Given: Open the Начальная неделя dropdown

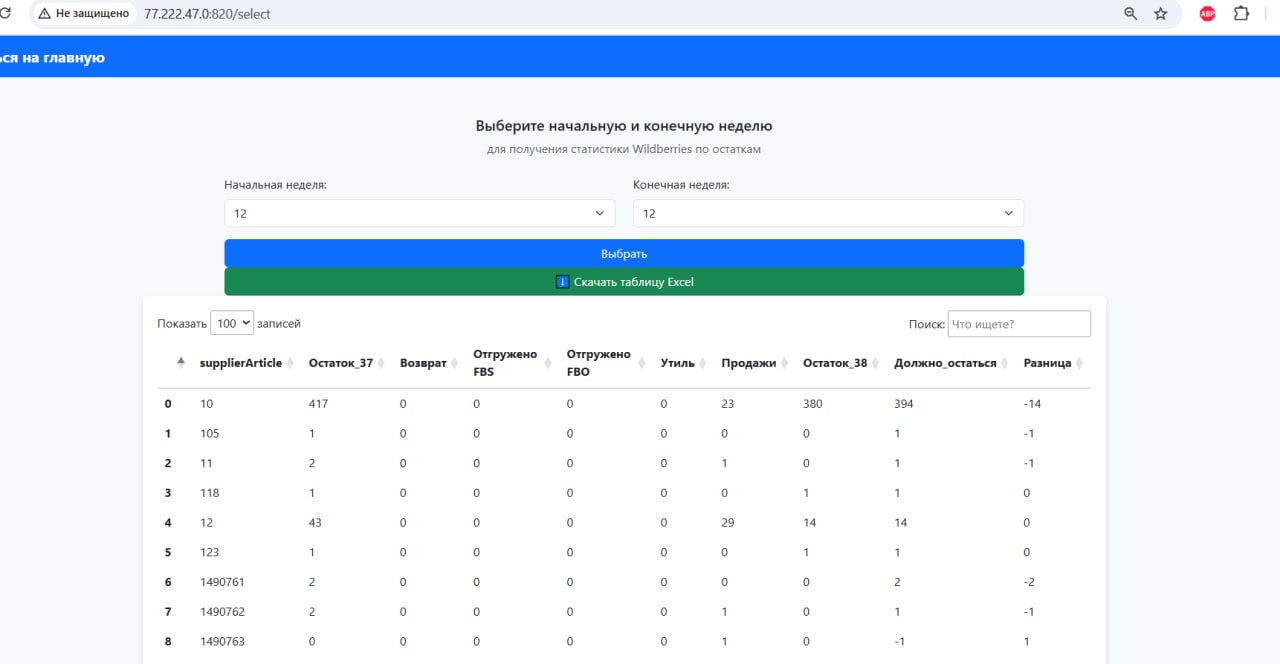Looking at the screenshot, I should (x=419, y=212).
